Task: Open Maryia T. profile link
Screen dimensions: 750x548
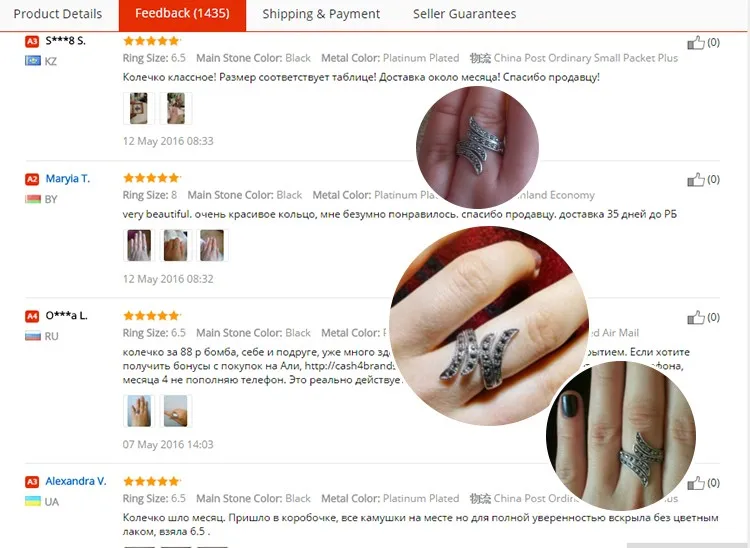Action: click(67, 179)
